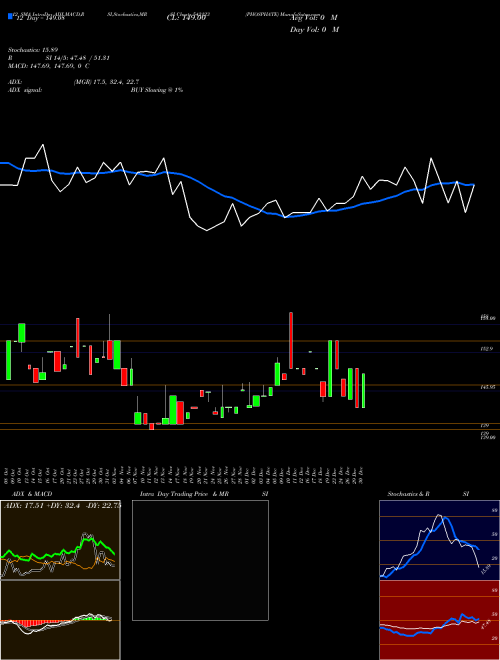Click the last date label on the x-axis
Image resolution: width=500 pixels, height=660 pixels.
tap(361, 475)
